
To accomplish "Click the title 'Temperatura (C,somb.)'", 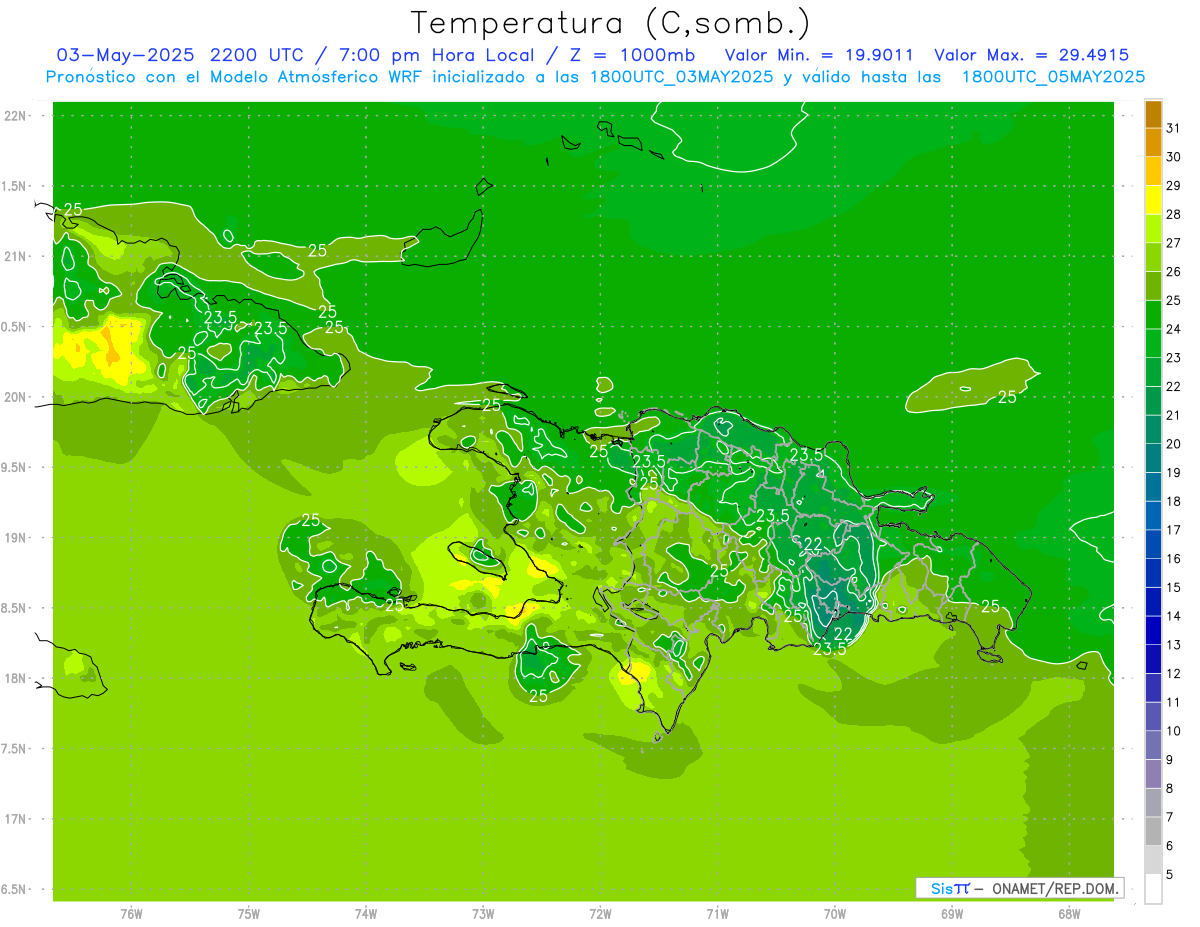I will tap(611, 23).
